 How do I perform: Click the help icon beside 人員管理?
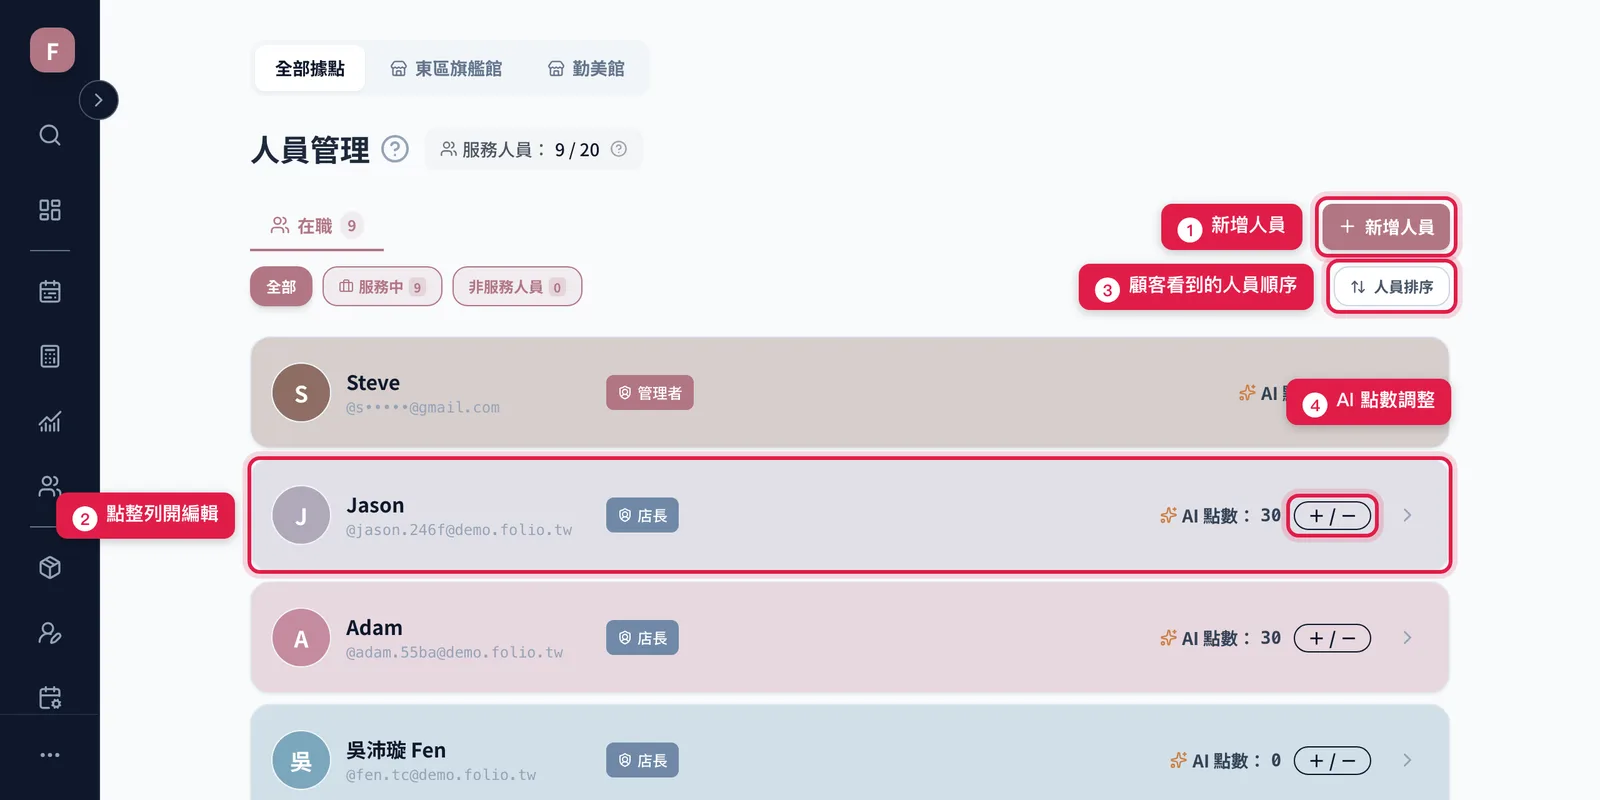(395, 149)
